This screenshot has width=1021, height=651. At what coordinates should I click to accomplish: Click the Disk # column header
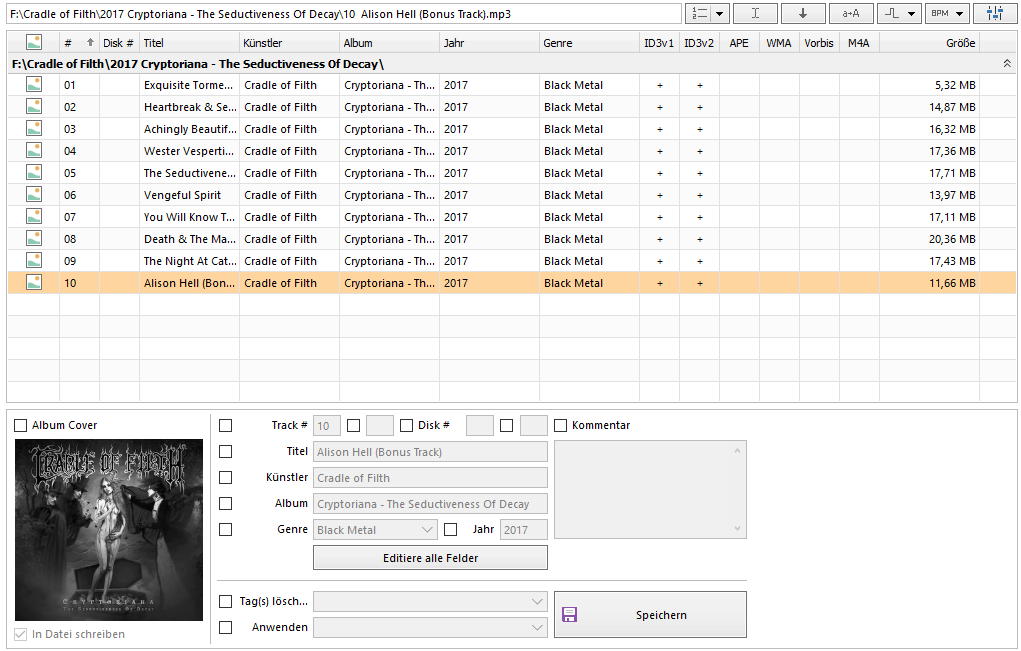[x=119, y=43]
